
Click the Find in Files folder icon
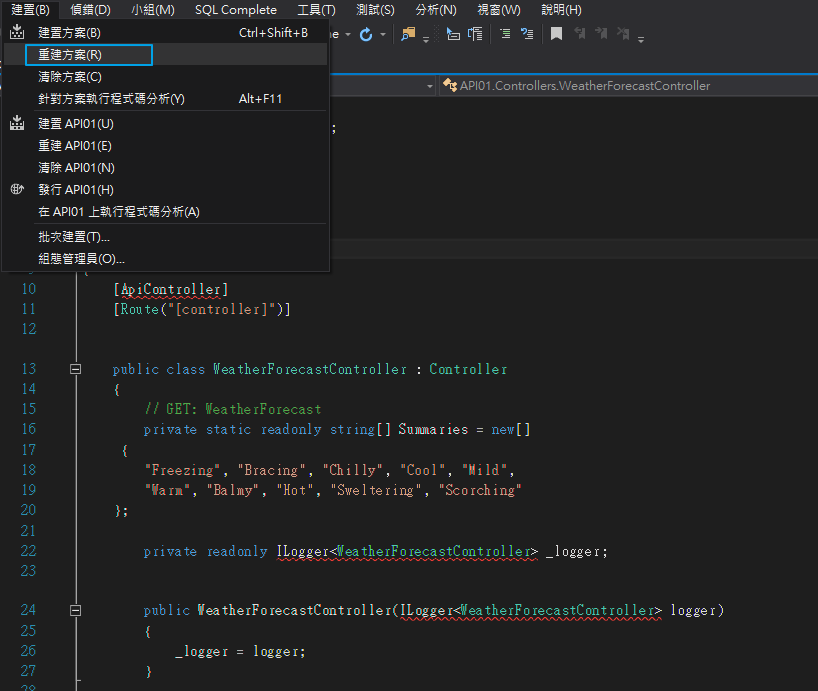click(408, 34)
